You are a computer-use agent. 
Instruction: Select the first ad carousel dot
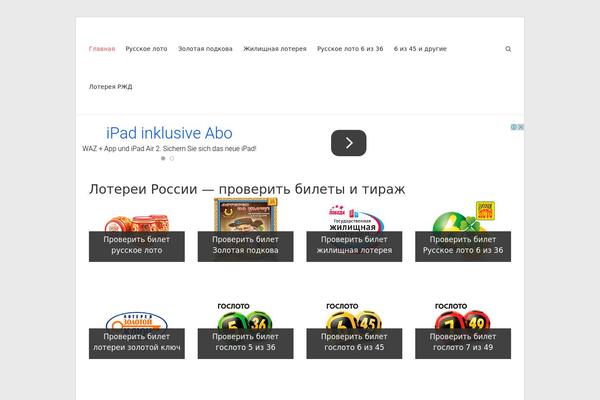[163, 158]
